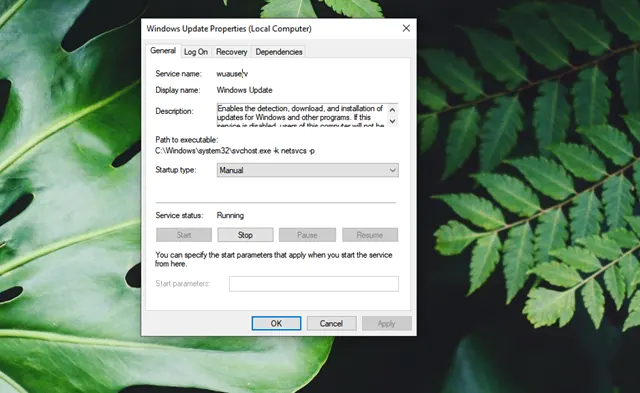The height and width of the screenshot is (393, 640).
Task: Cancel the properties dialog
Action: tap(331, 324)
